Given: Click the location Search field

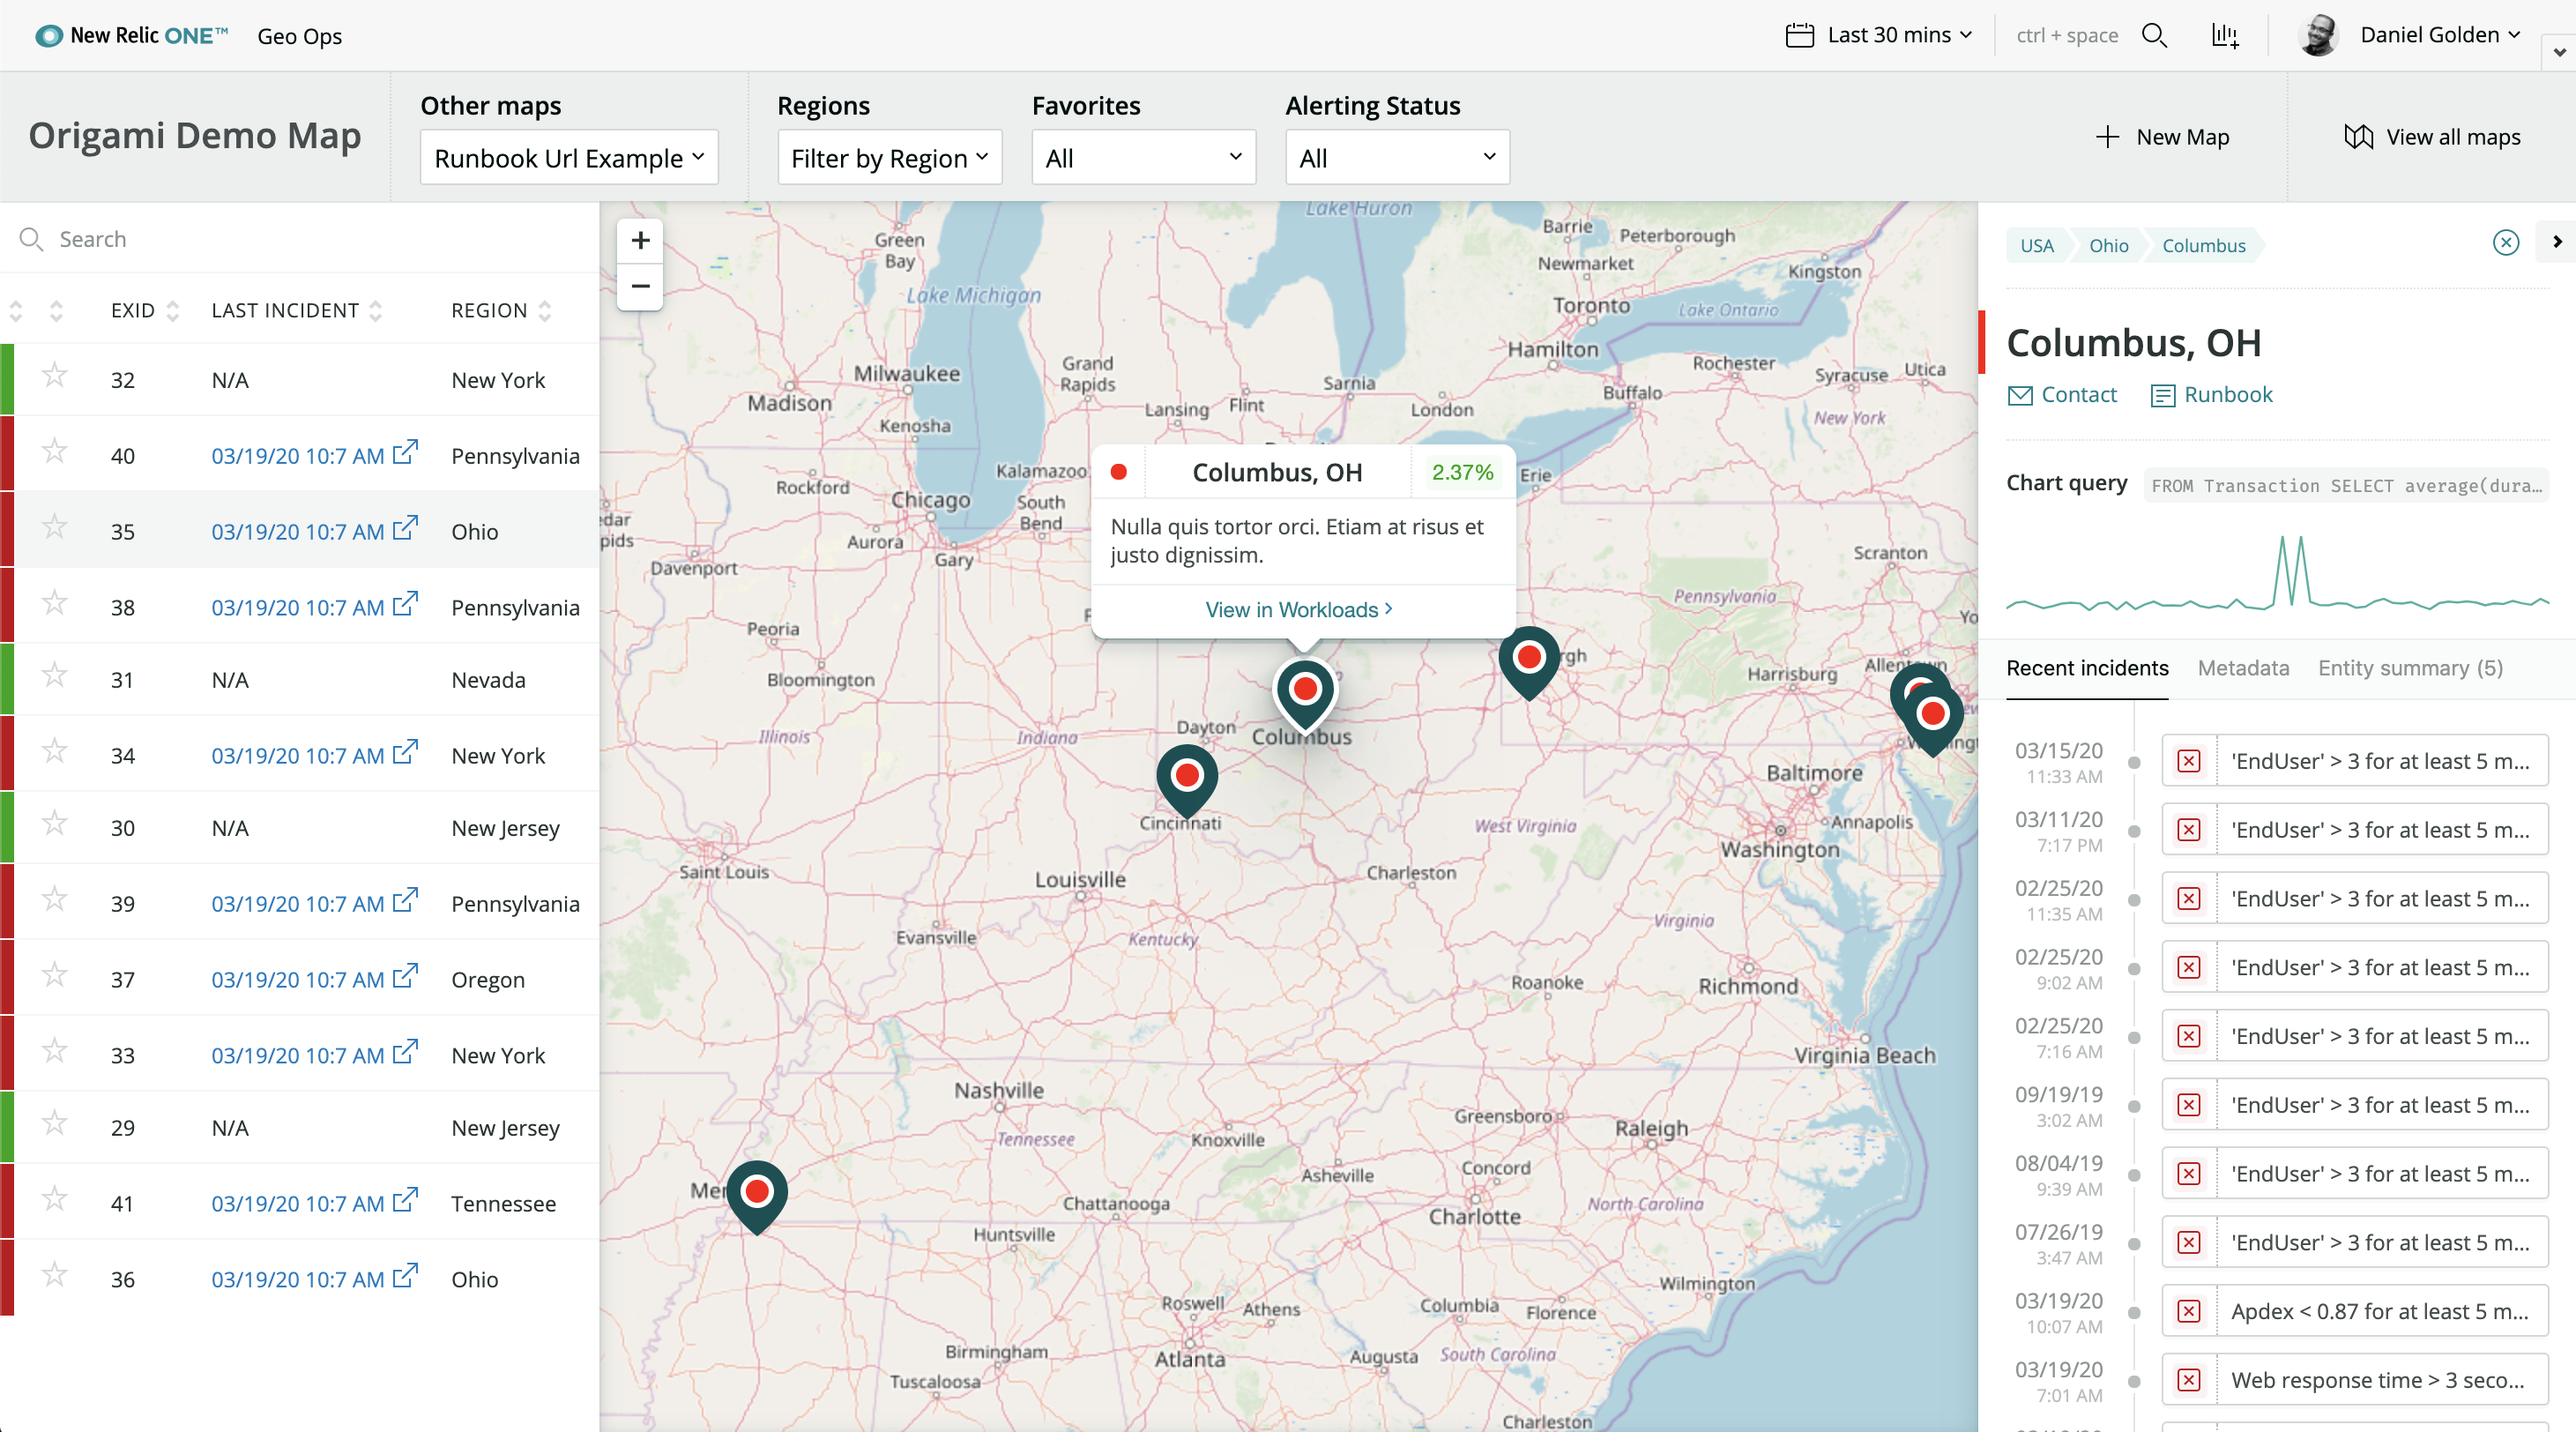Looking at the screenshot, I should [x=300, y=239].
